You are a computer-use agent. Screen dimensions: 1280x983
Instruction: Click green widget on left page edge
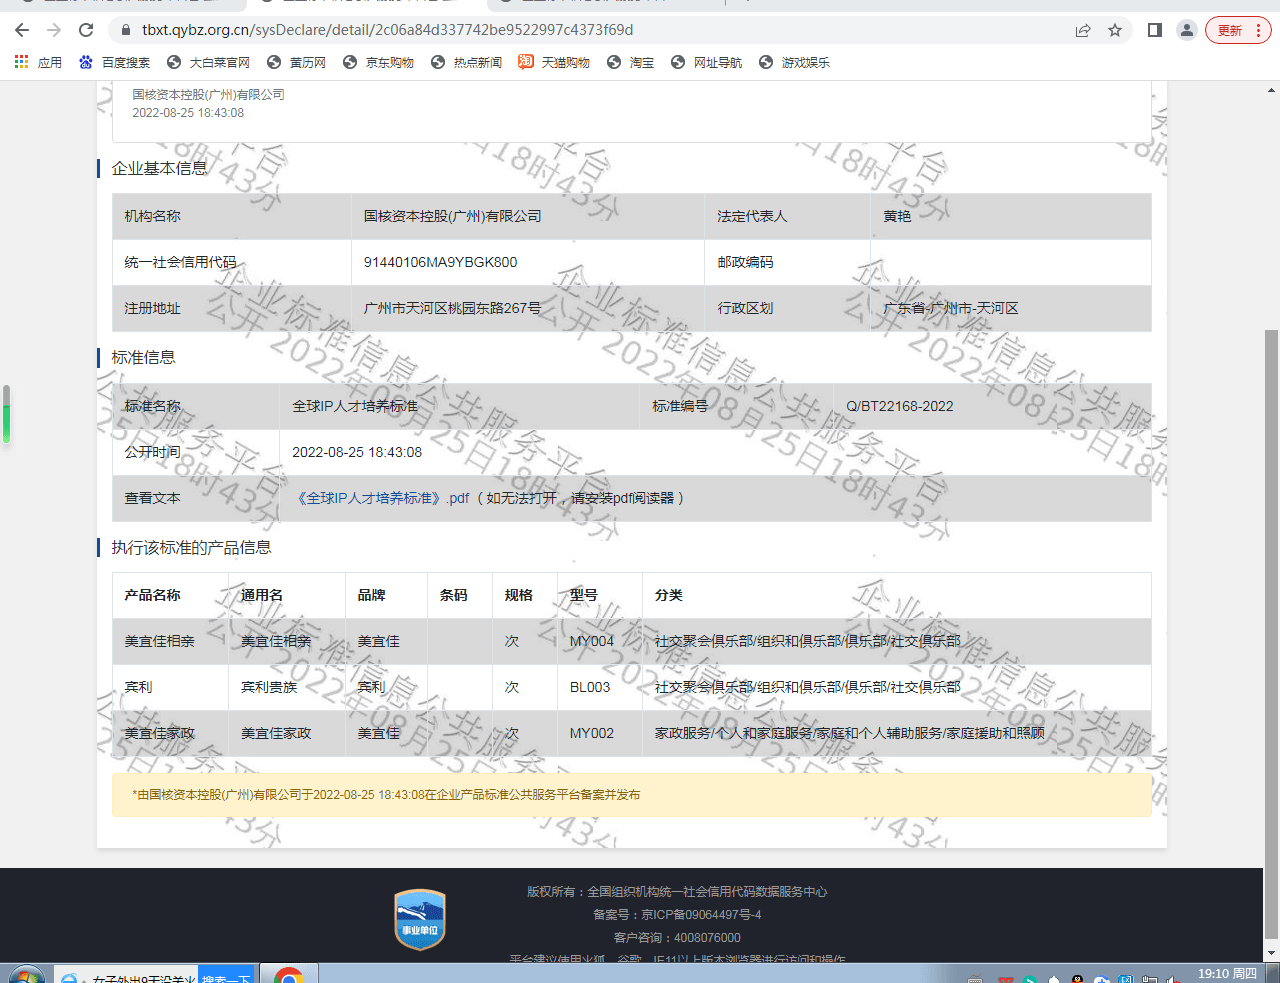click(x=5, y=414)
